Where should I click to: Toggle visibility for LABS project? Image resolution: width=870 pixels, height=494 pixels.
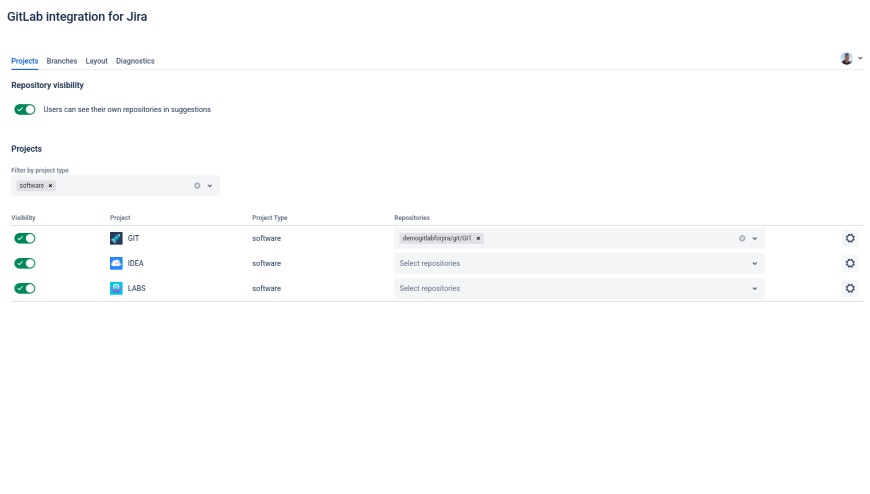(25, 288)
